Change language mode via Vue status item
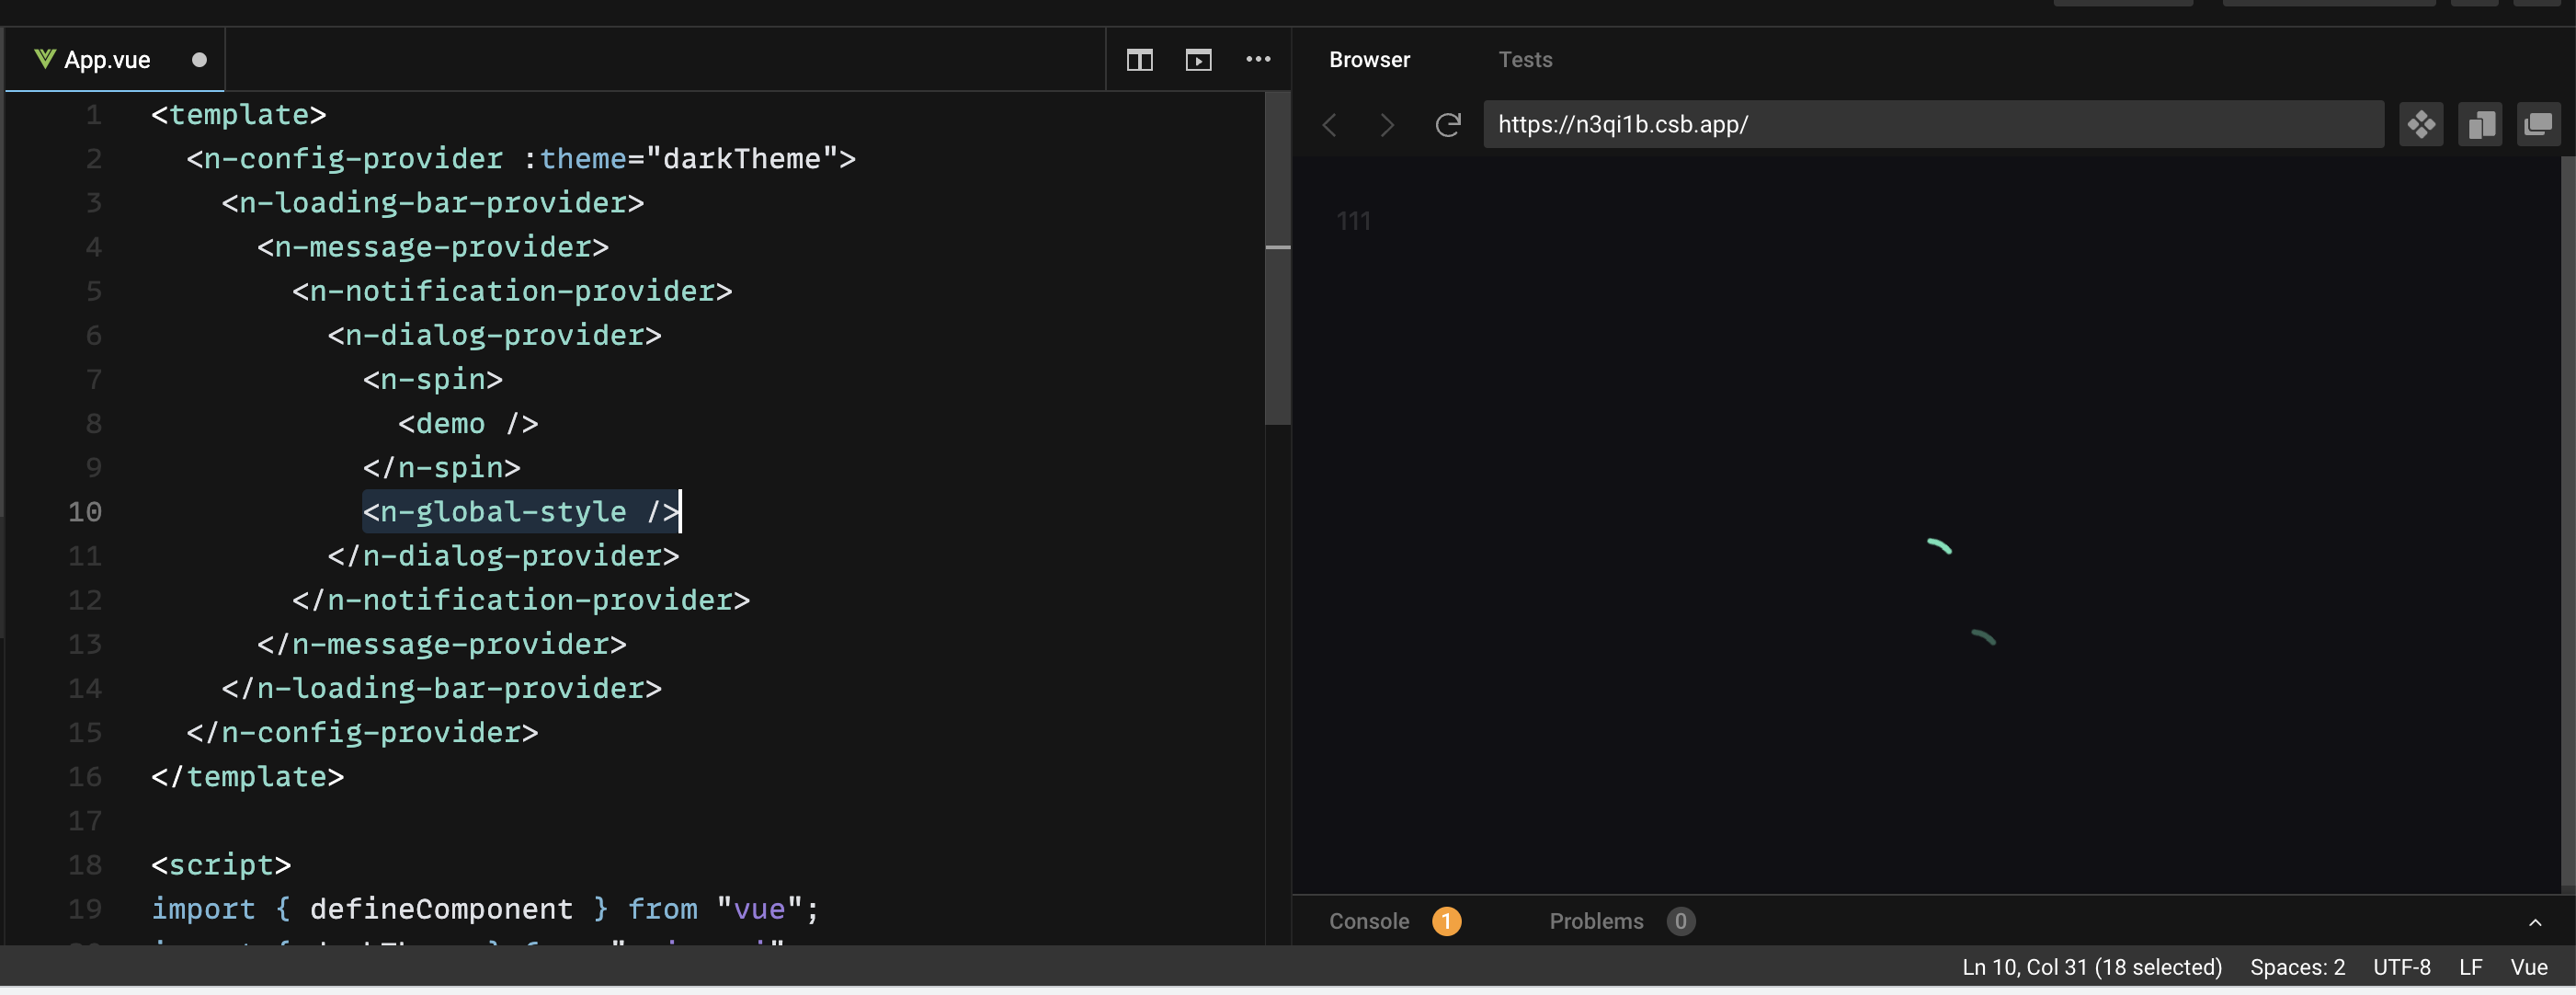Screen dimensions: 2576x995 click(x=2529, y=967)
